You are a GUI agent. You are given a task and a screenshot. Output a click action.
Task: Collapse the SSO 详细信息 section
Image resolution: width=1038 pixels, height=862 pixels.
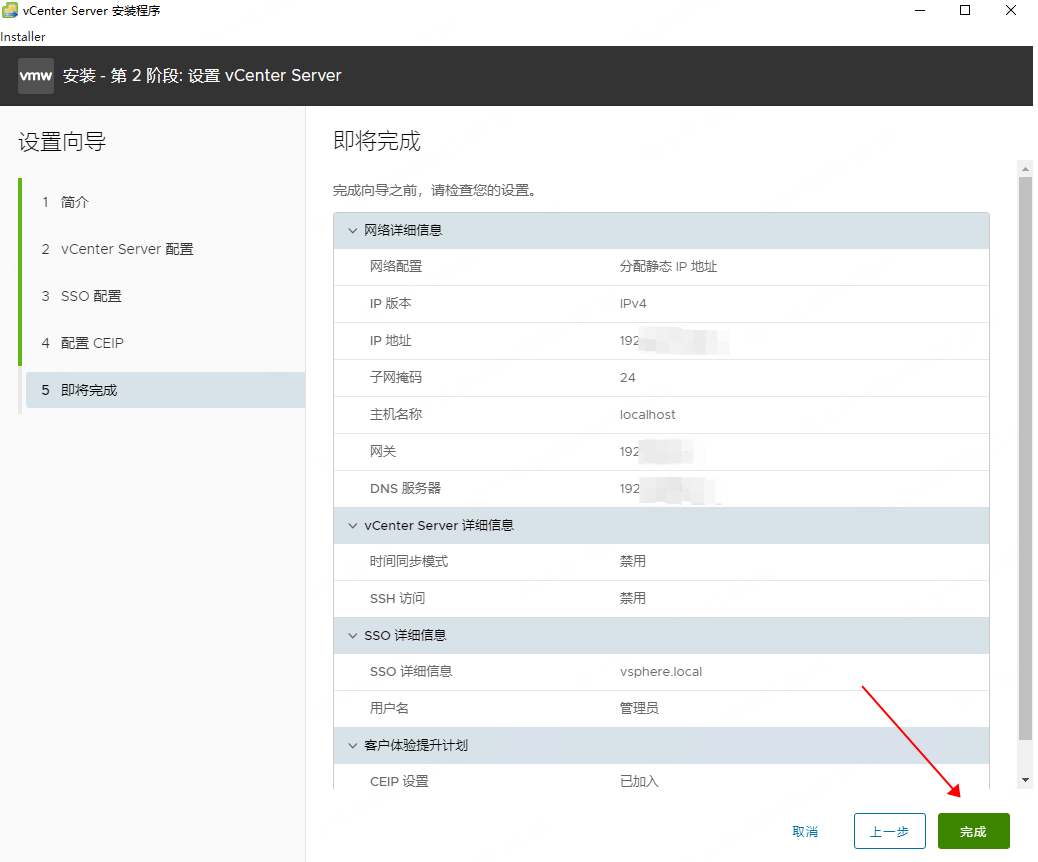tap(352, 635)
